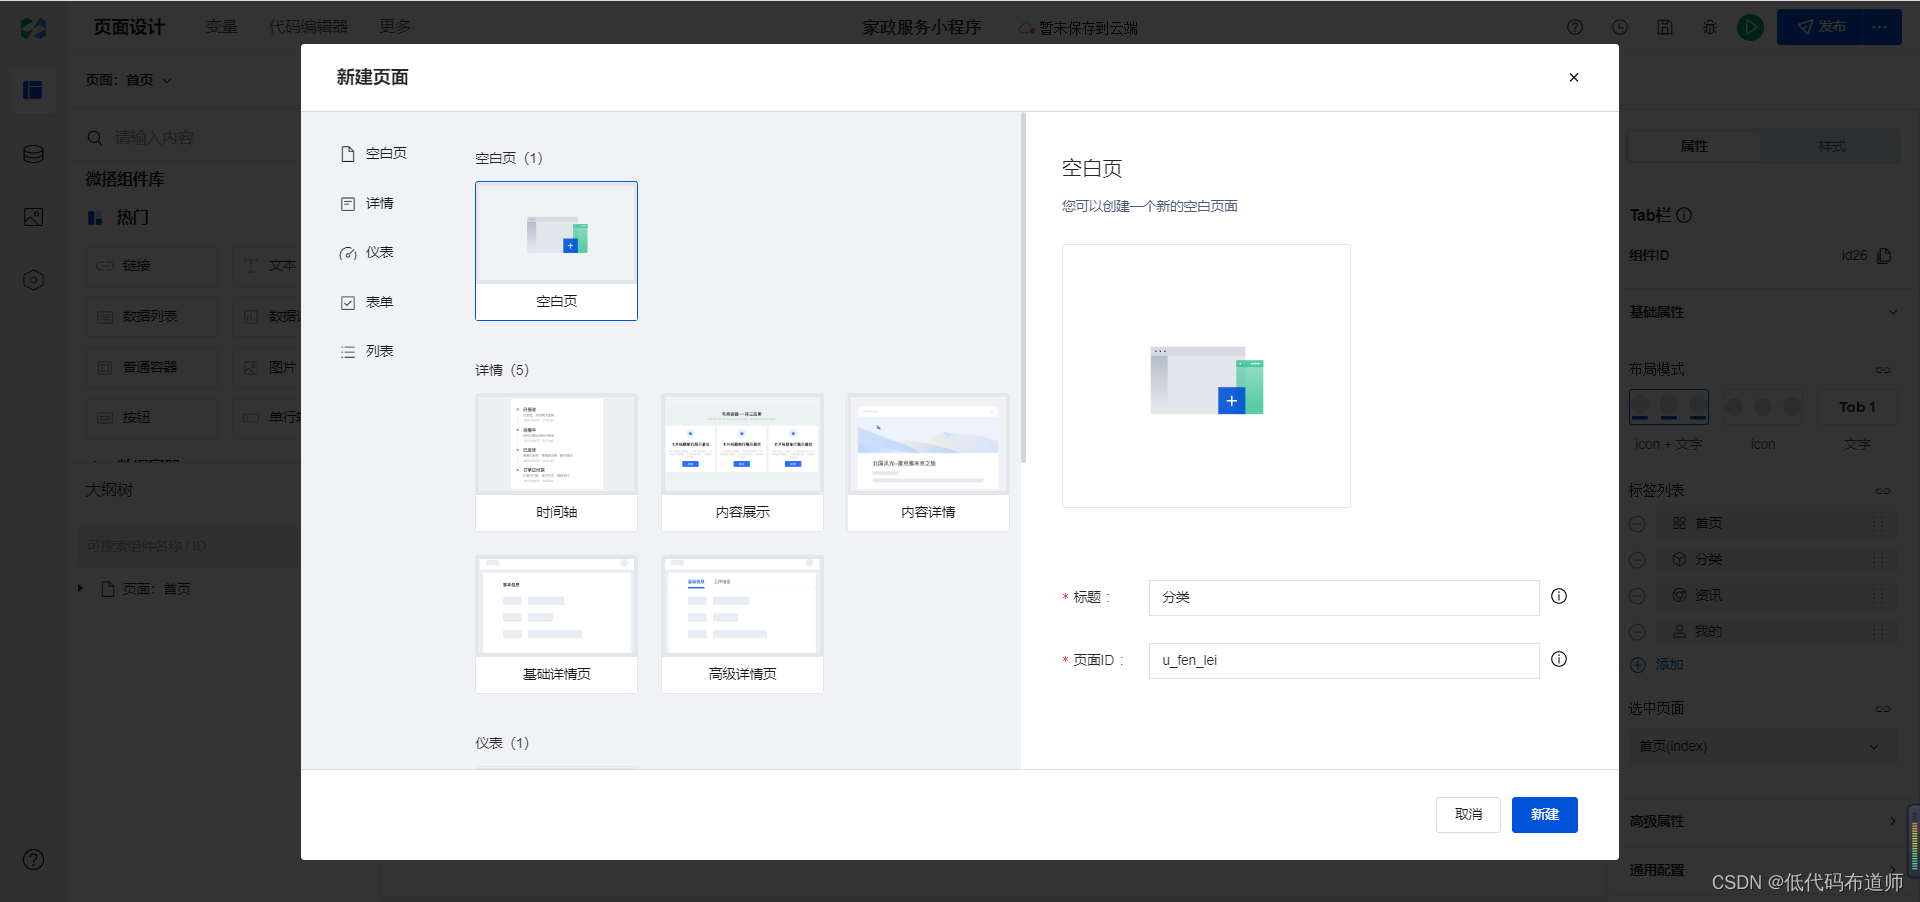Choose the 内容展示 template thumbnail
This screenshot has width=1920, height=902.
pos(742,462)
